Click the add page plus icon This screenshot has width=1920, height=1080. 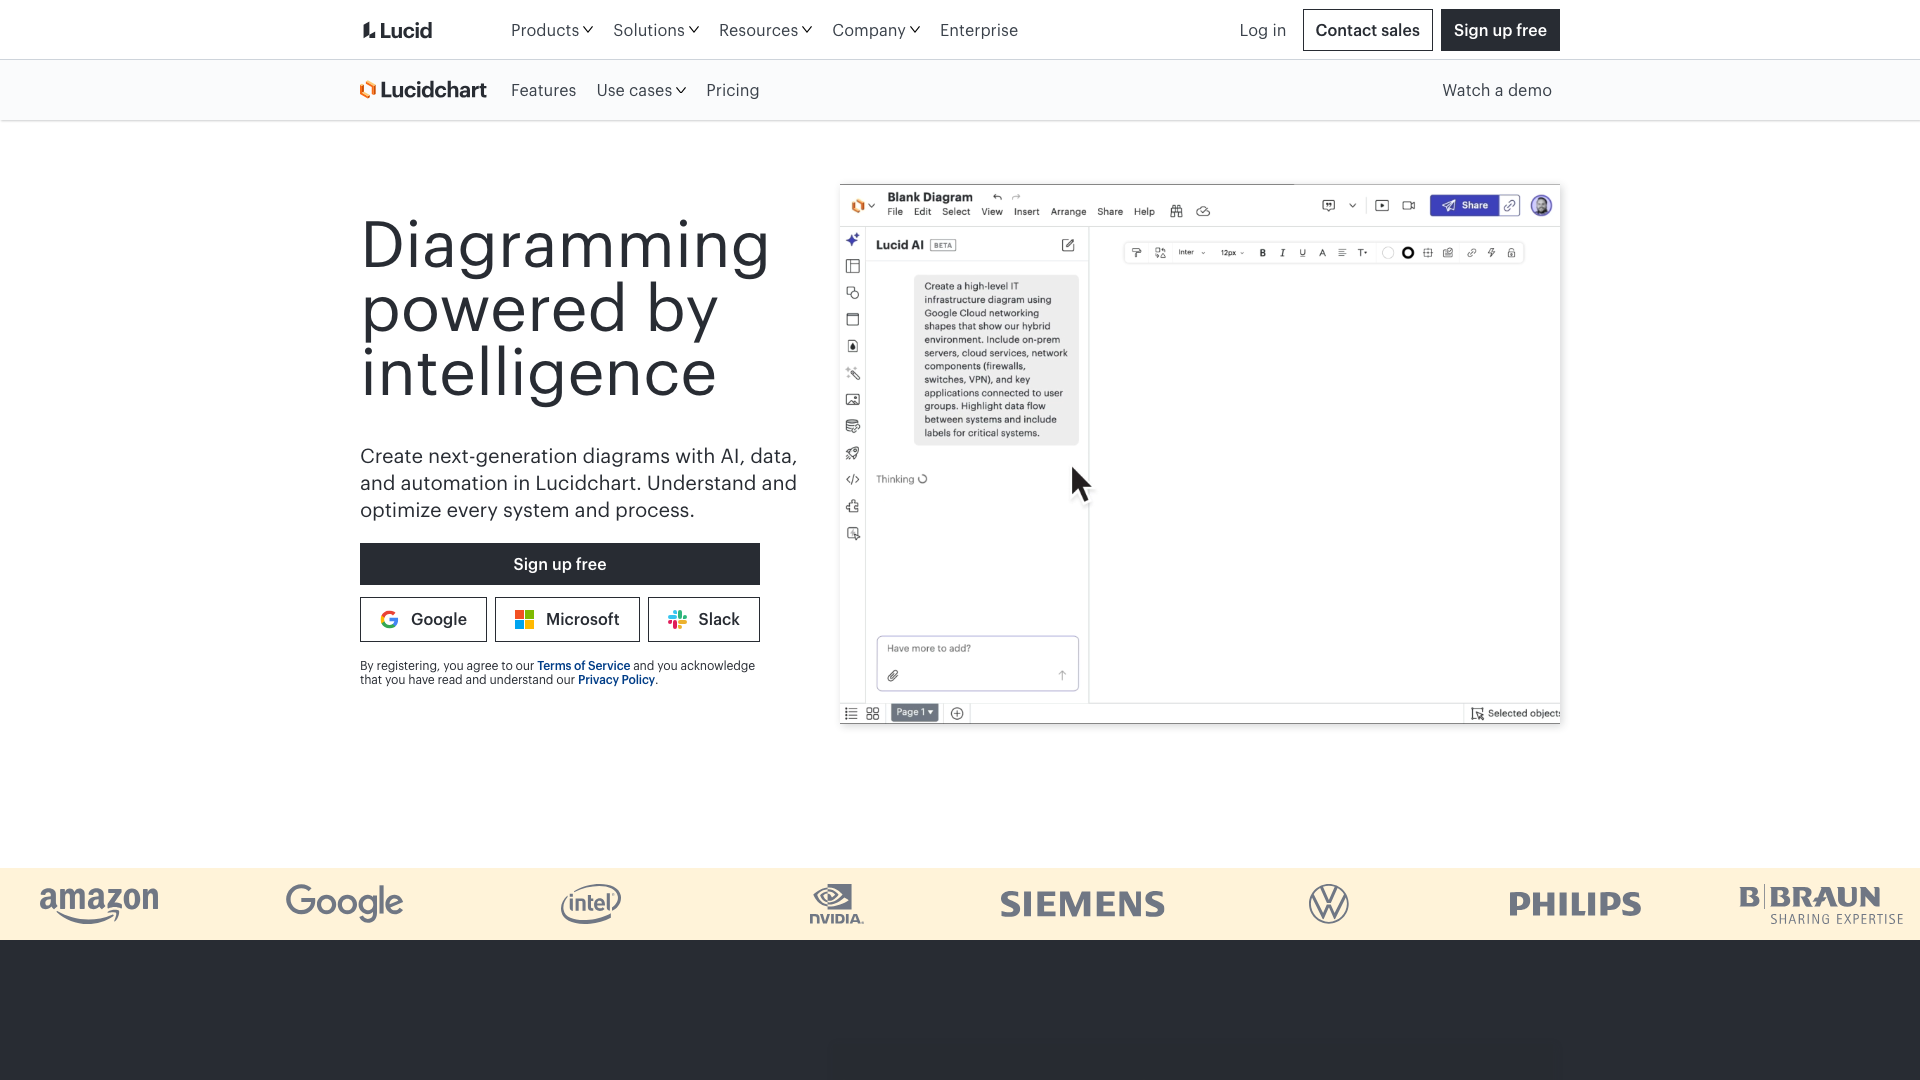click(x=957, y=713)
